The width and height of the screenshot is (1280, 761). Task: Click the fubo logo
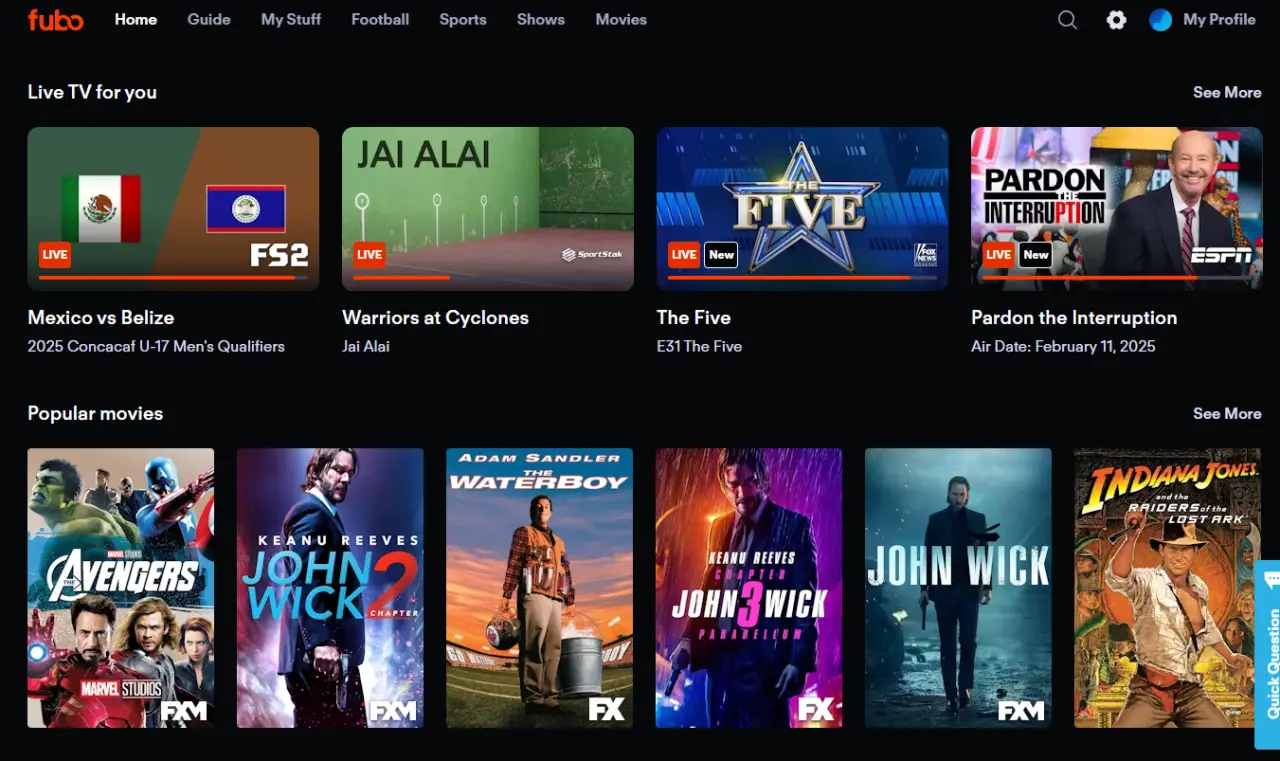(x=55, y=19)
